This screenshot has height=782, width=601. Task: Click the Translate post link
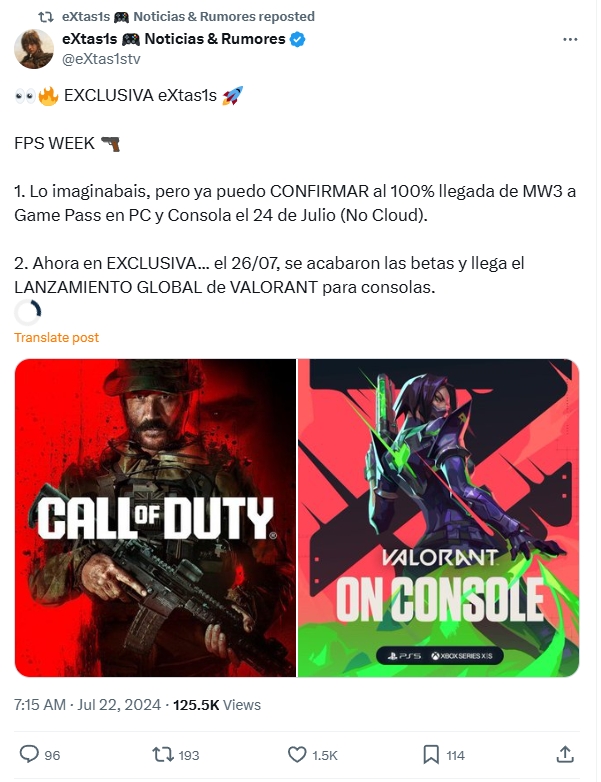pyautogui.click(x=56, y=338)
